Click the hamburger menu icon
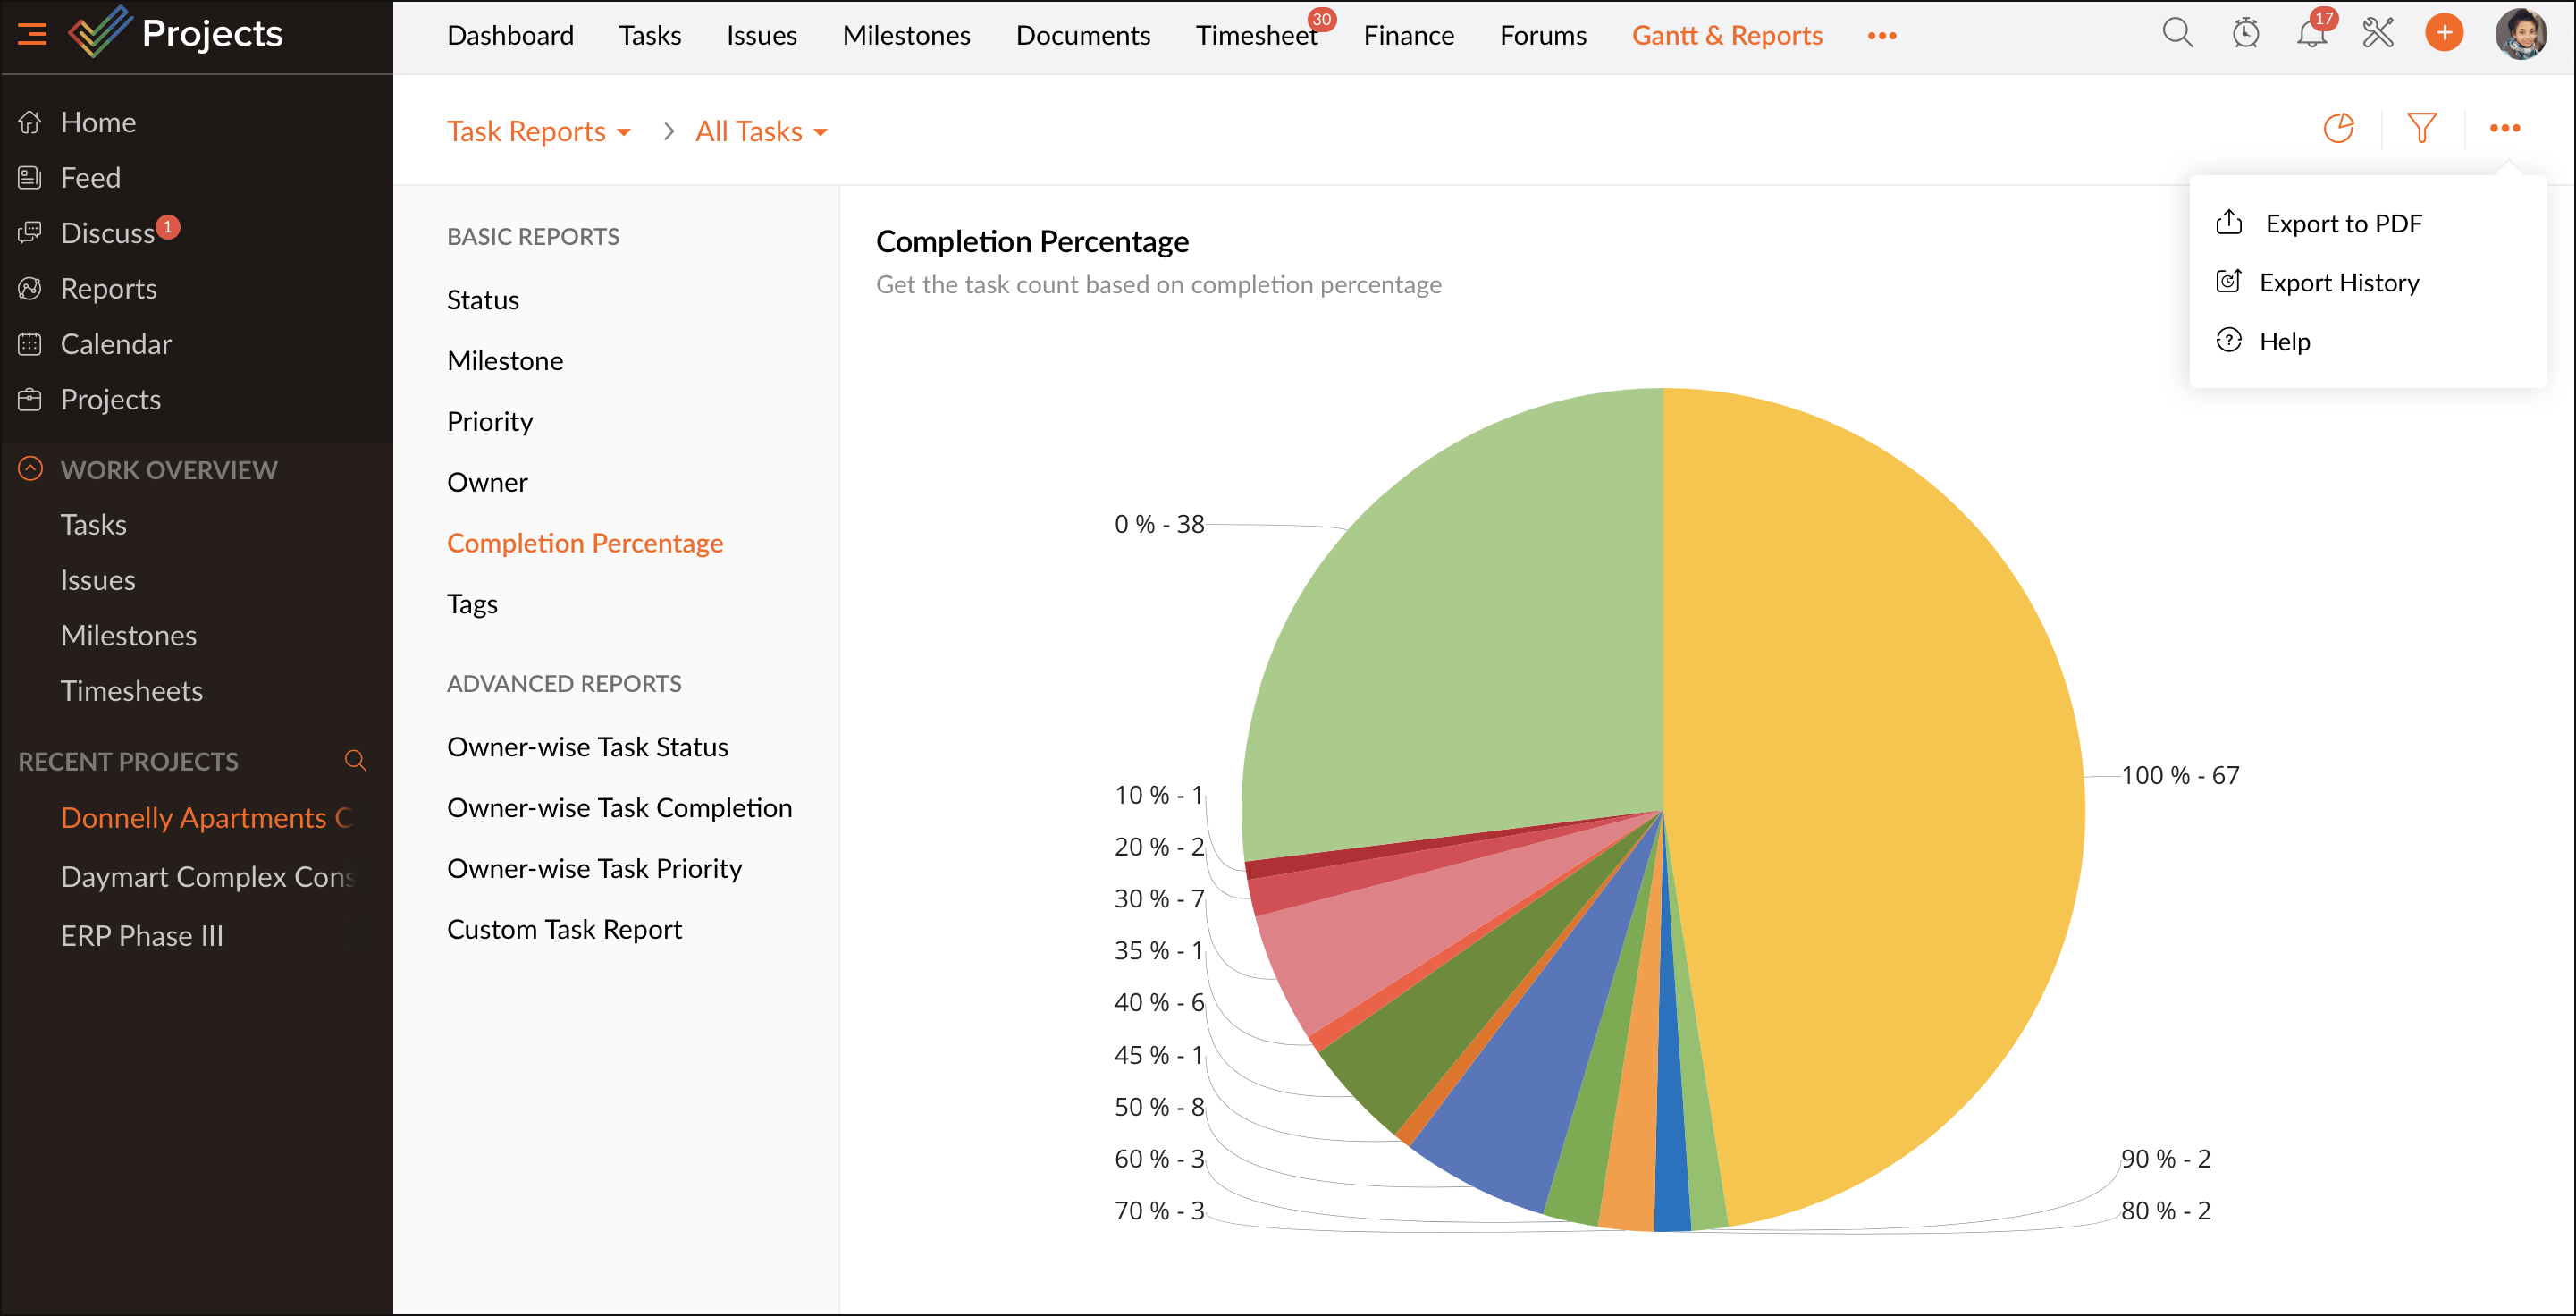The width and height of the screenshot is (2576, 1316). click(32, 34)
